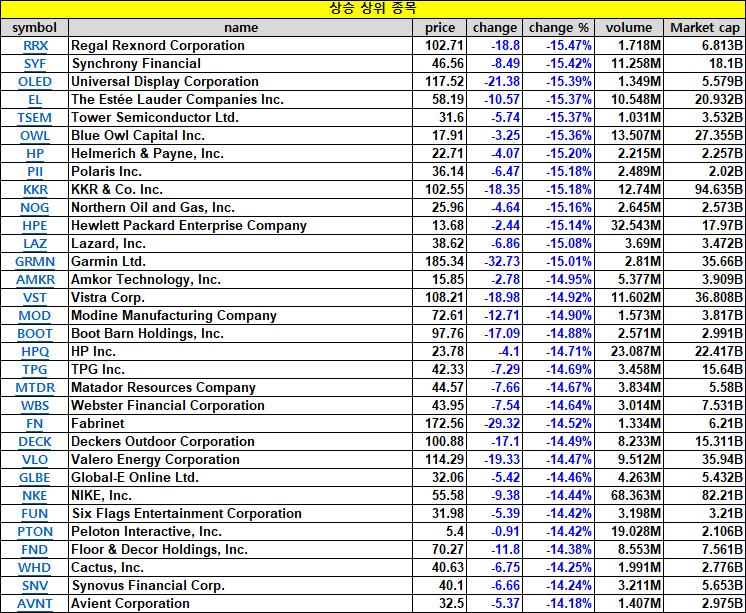The width and height of the screenshot is (746, 613).
Task: Open the NKE symbol link
Action: click(35, 496)
